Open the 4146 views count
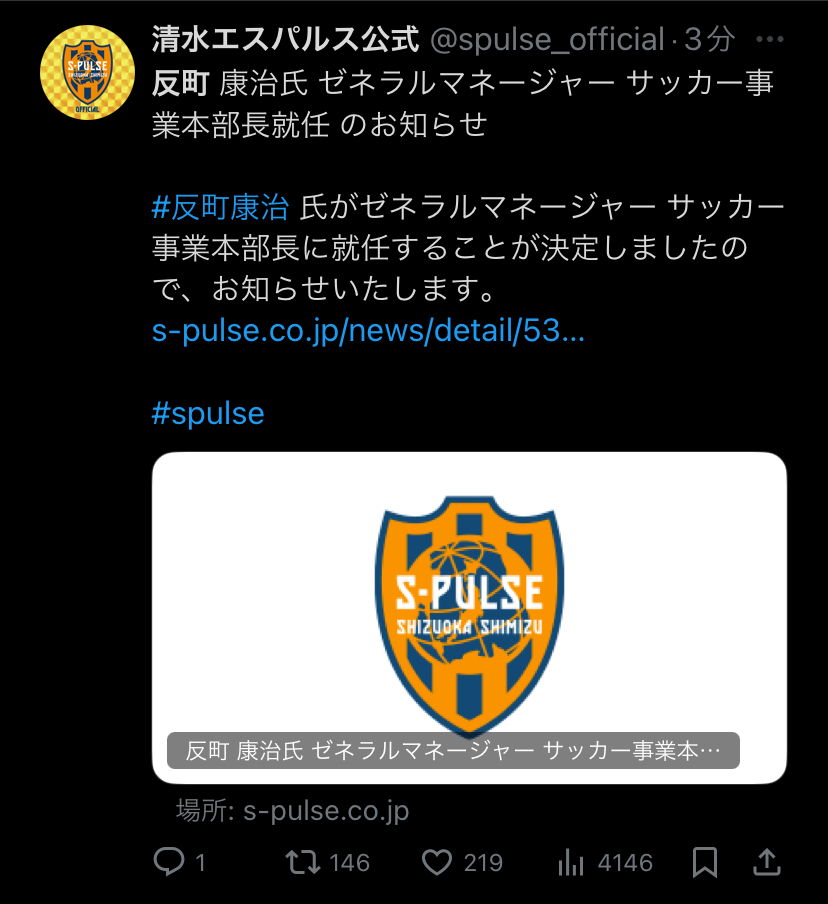The image size is (828, 904). point(625,863)
